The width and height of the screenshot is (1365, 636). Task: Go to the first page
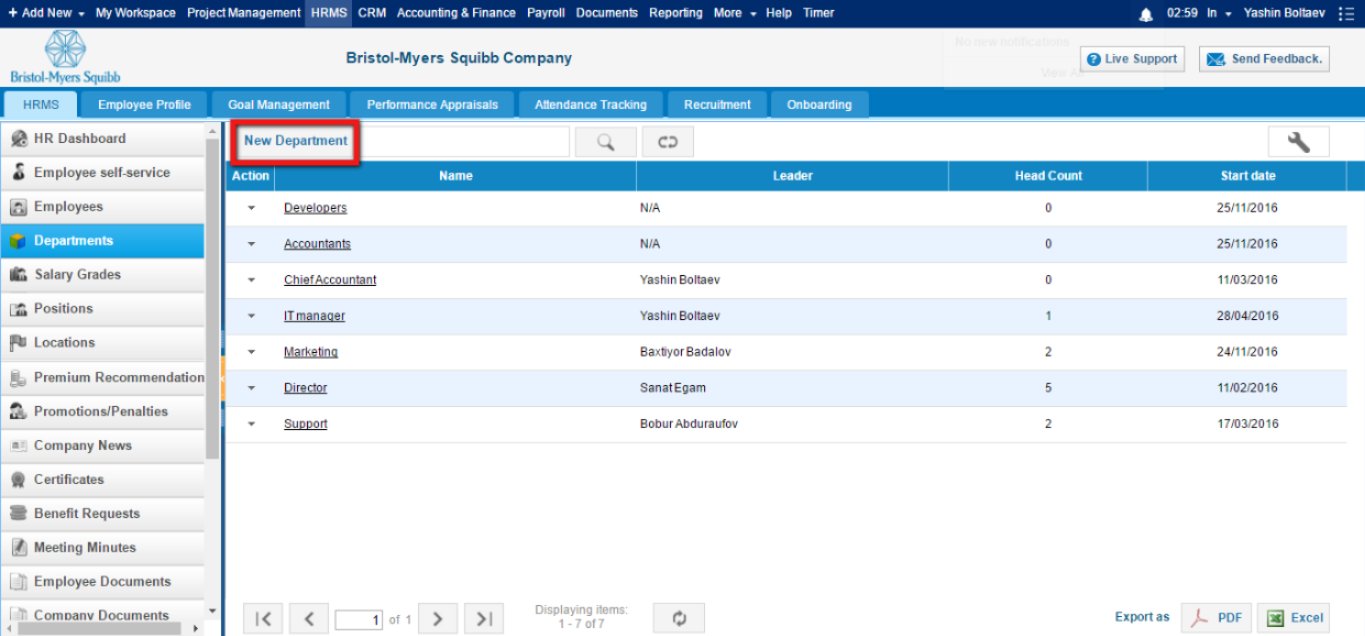pos(263,619)
